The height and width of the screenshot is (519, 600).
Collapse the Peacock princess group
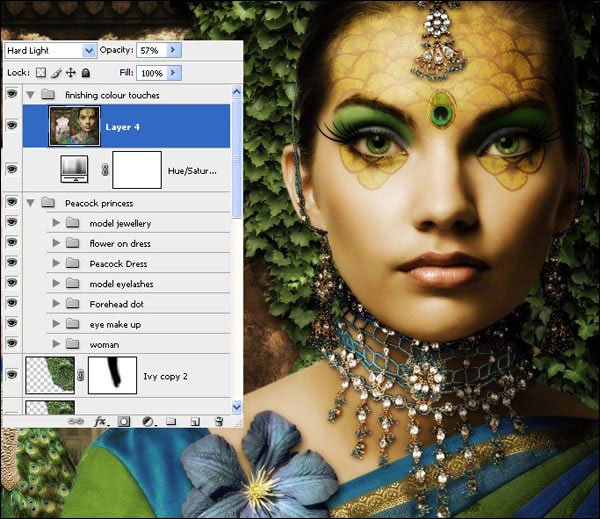pos(30,203)
